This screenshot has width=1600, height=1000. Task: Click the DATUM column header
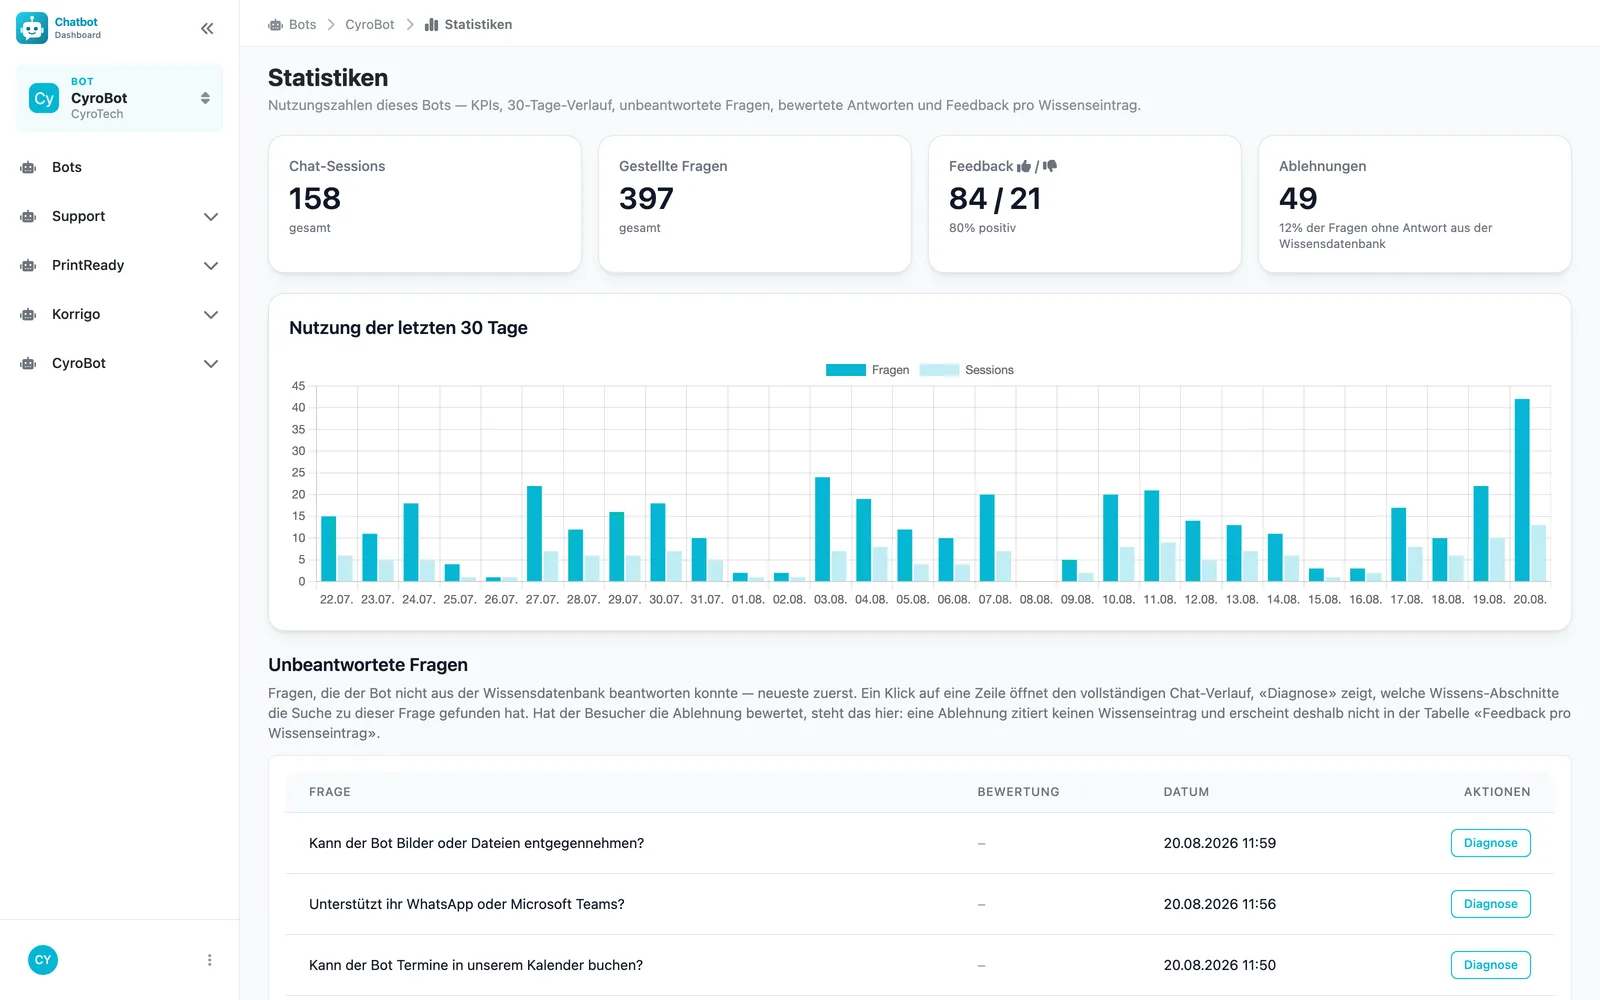click(1186, 792)
